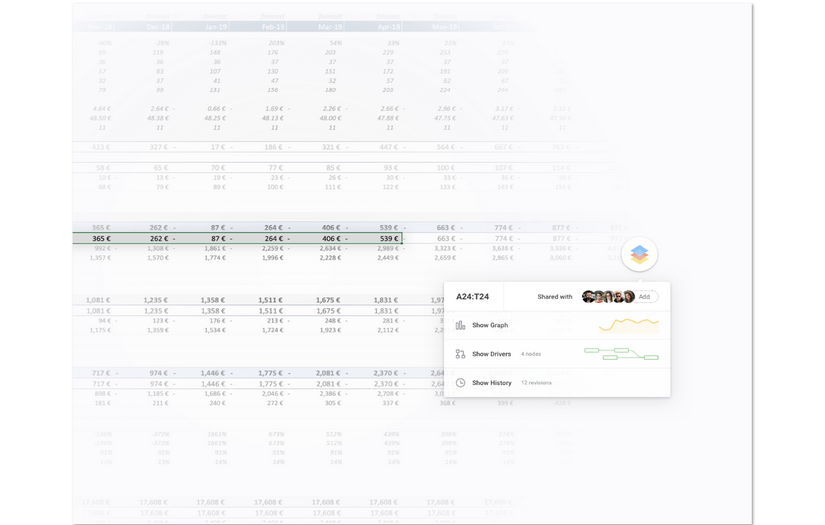825x525 pixels.
Task: Open the yellow line graph preview thumbnail
Action: 629,325
